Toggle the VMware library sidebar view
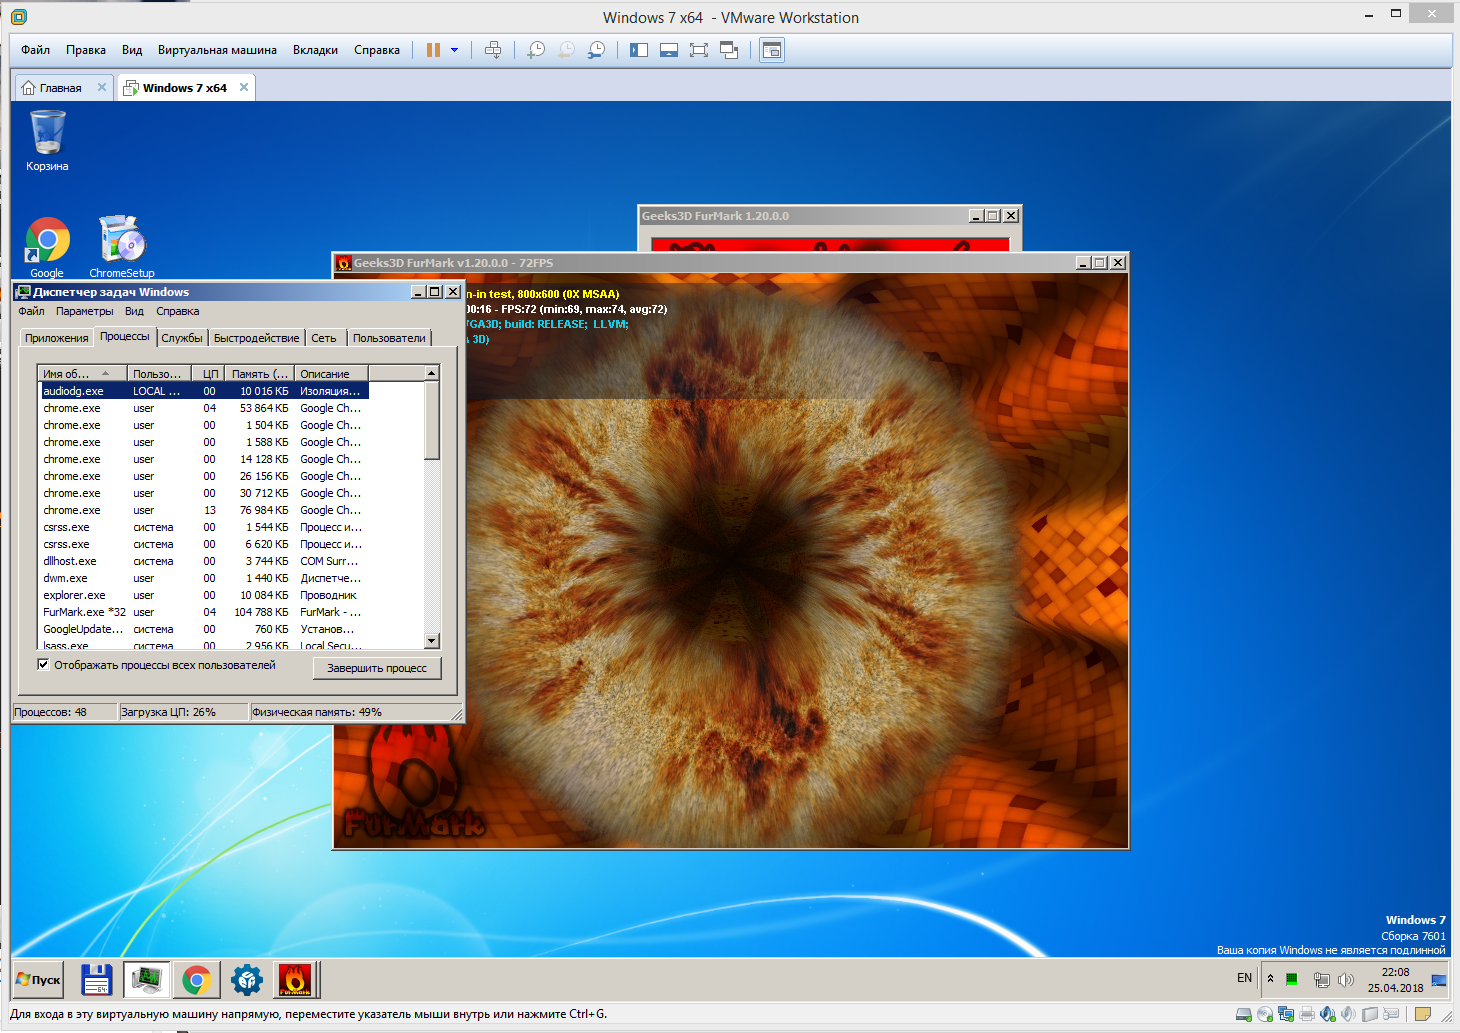The width and height of the screenshot is (1460, 1033). click(x=639, y=50)
